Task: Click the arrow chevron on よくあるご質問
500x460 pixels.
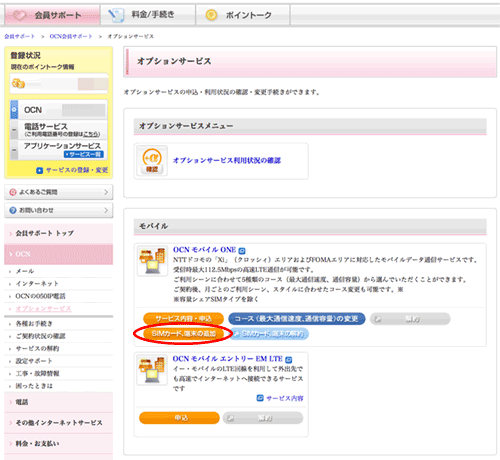Action: coord(106,192)
